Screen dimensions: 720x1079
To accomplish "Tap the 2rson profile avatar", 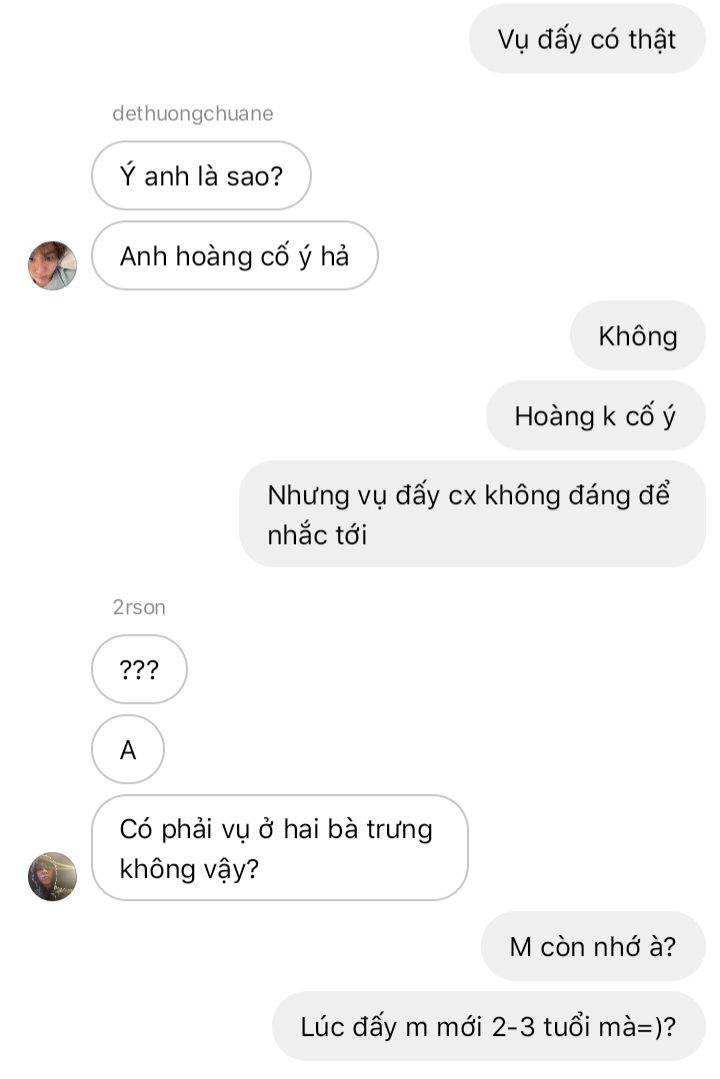I will pyautogui.click(x=52, y=876).
